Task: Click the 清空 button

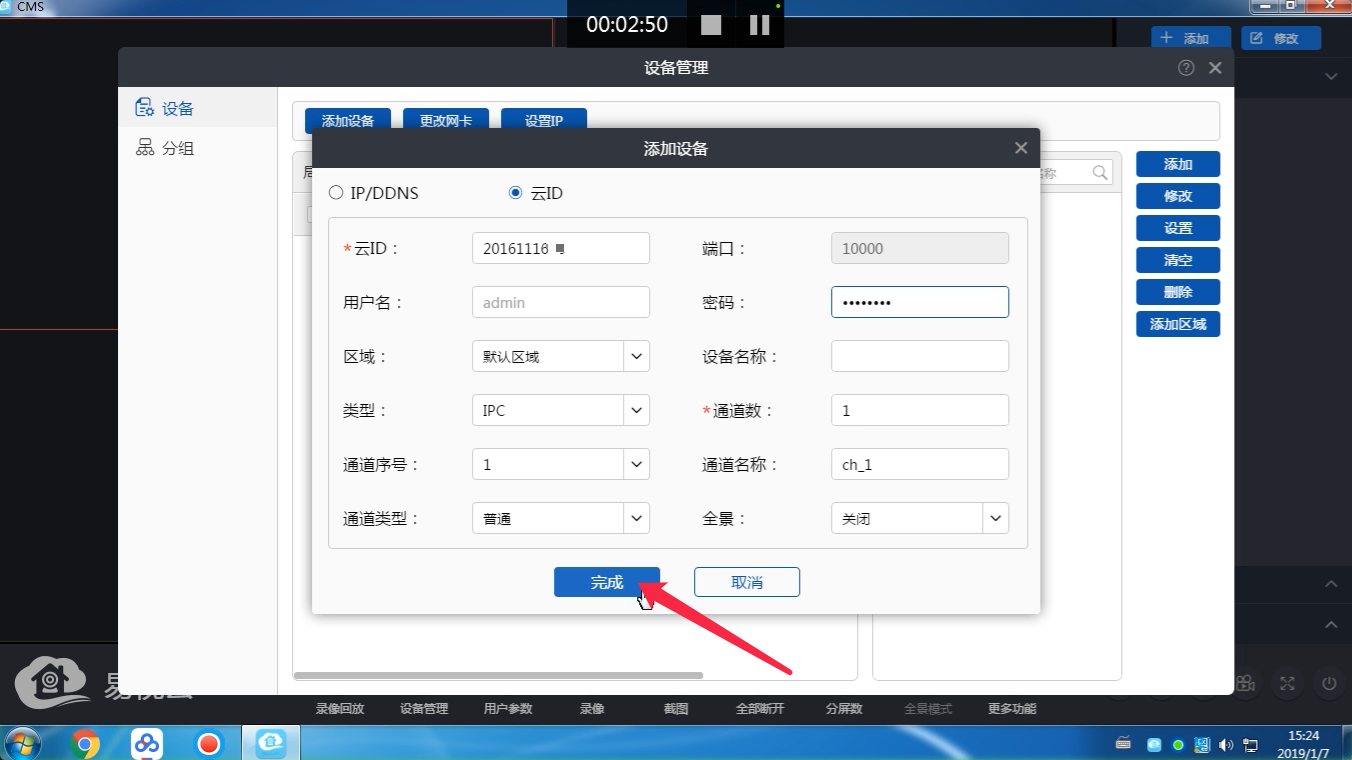Action: pos(1178,260)
